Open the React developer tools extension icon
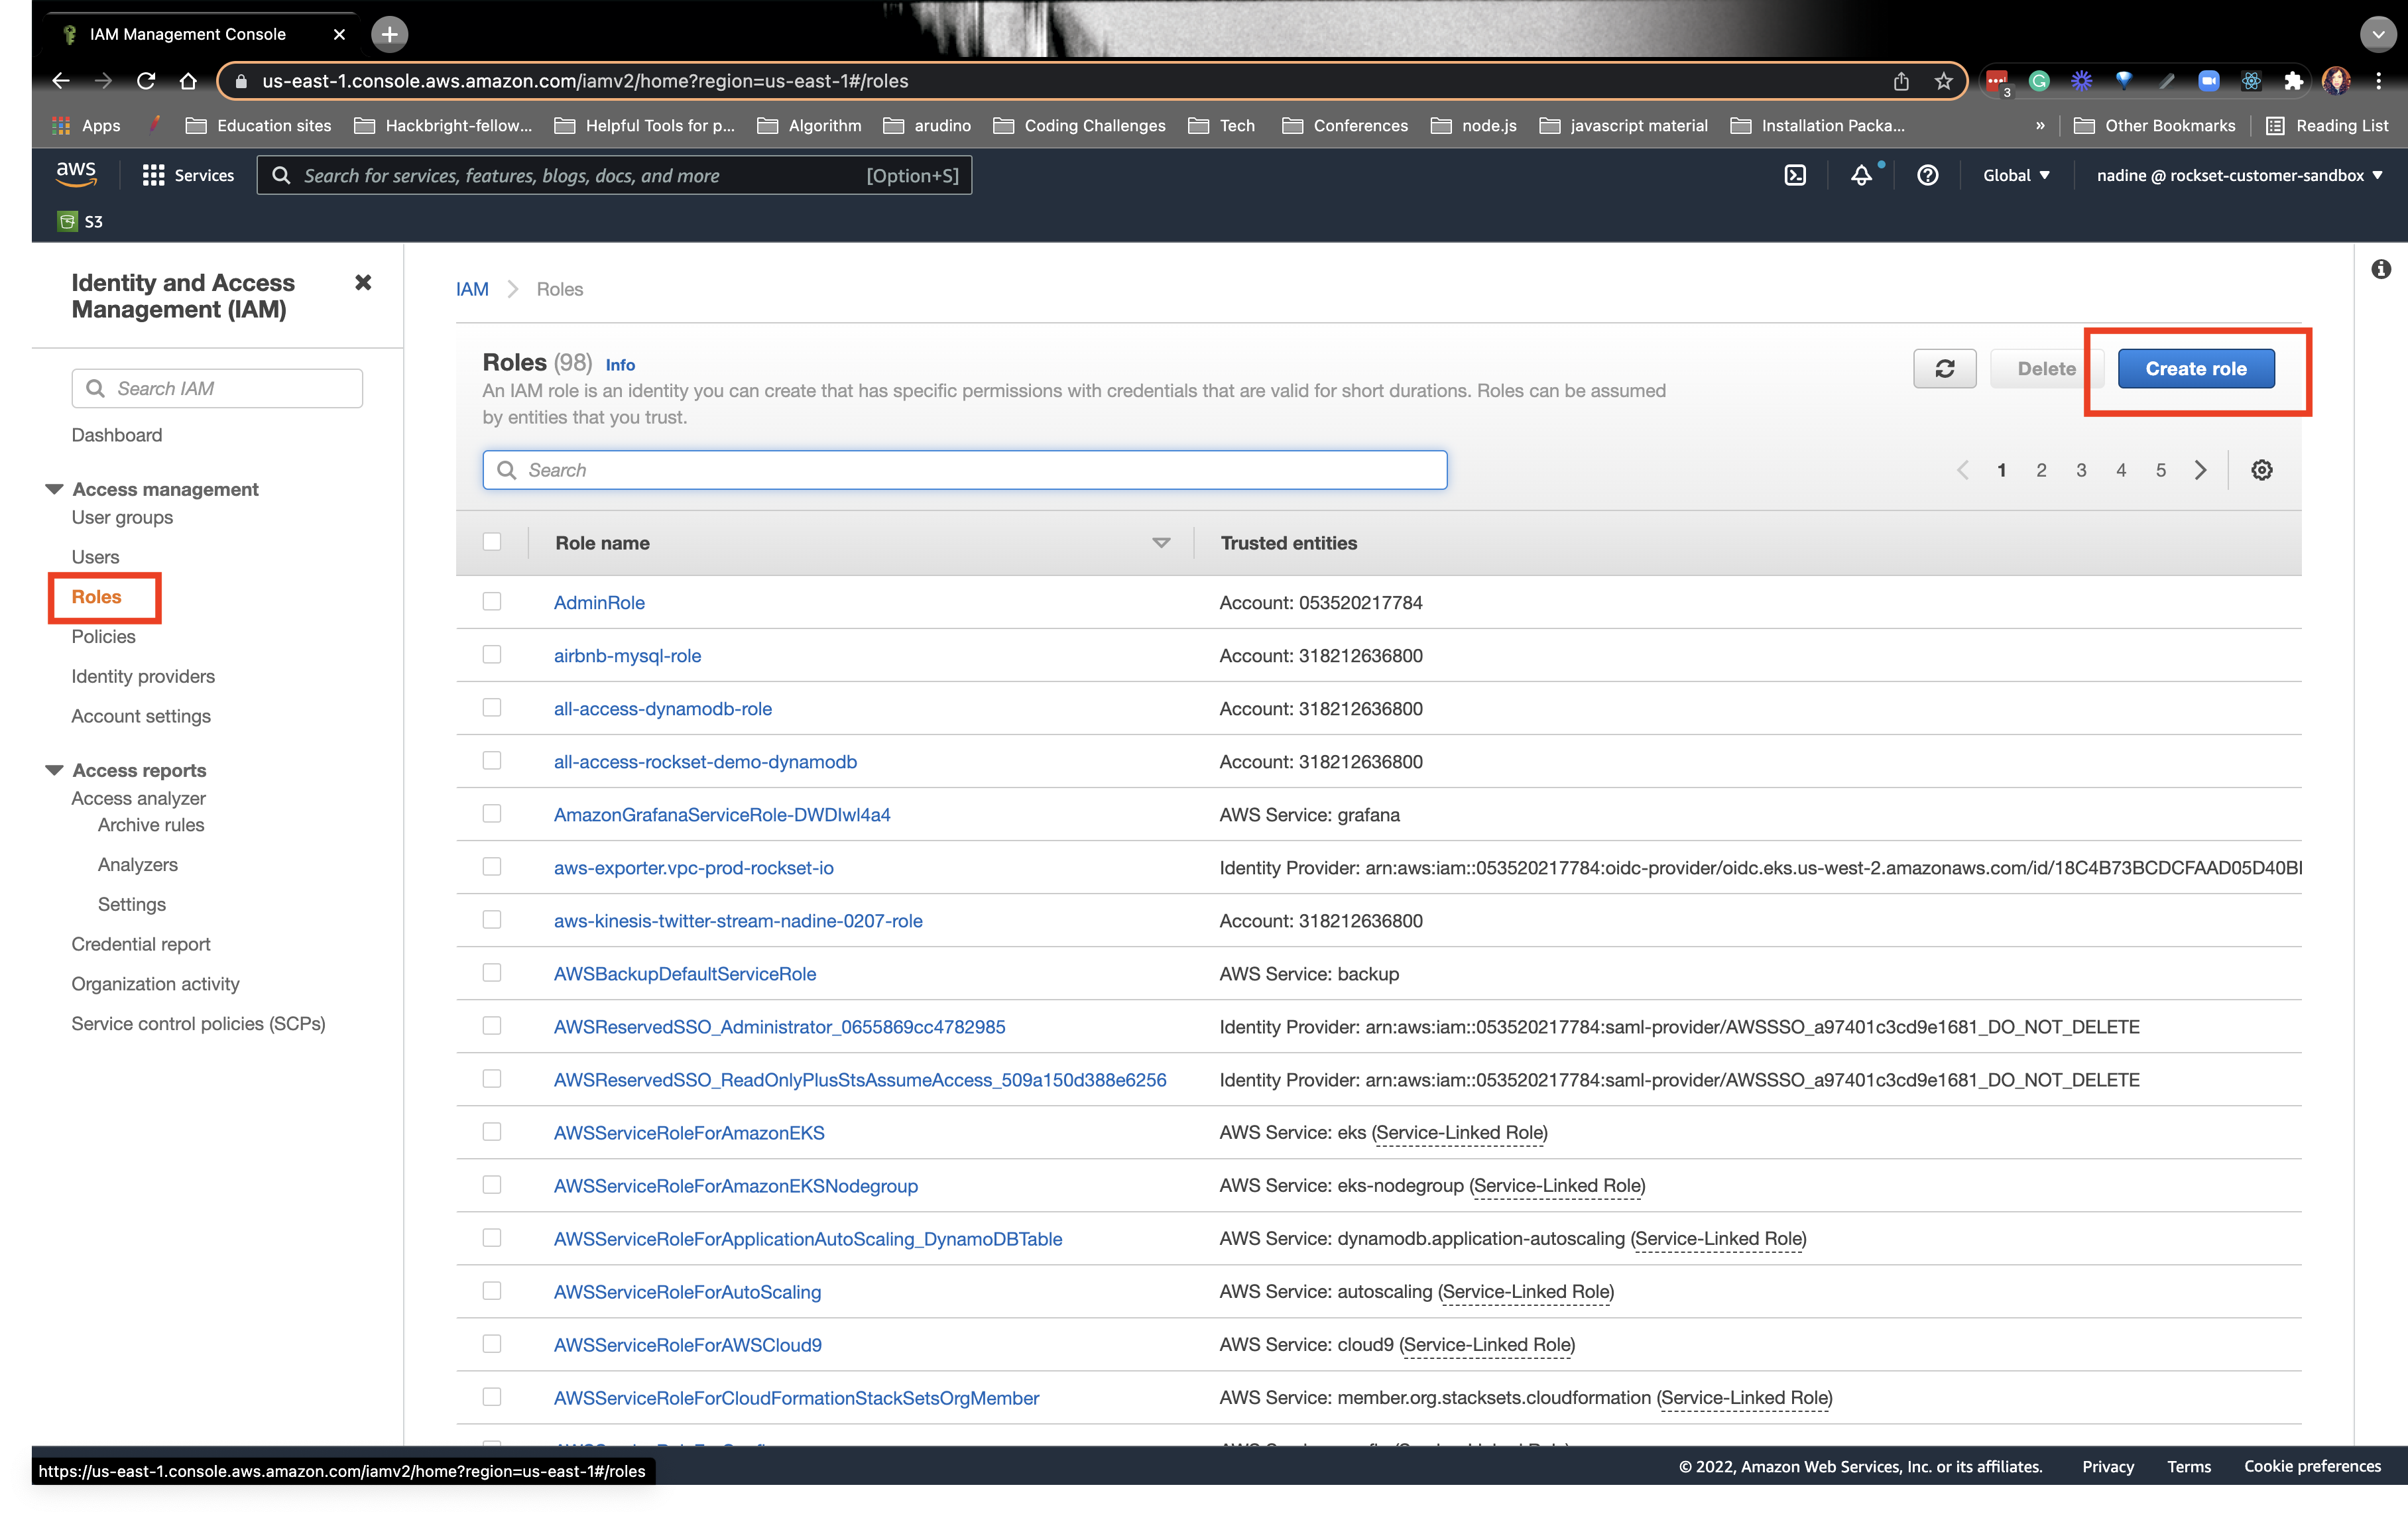Image resolution: width=2408 pixels, height=1522 pixels. pyautogui.click(x=2250, y=81)
